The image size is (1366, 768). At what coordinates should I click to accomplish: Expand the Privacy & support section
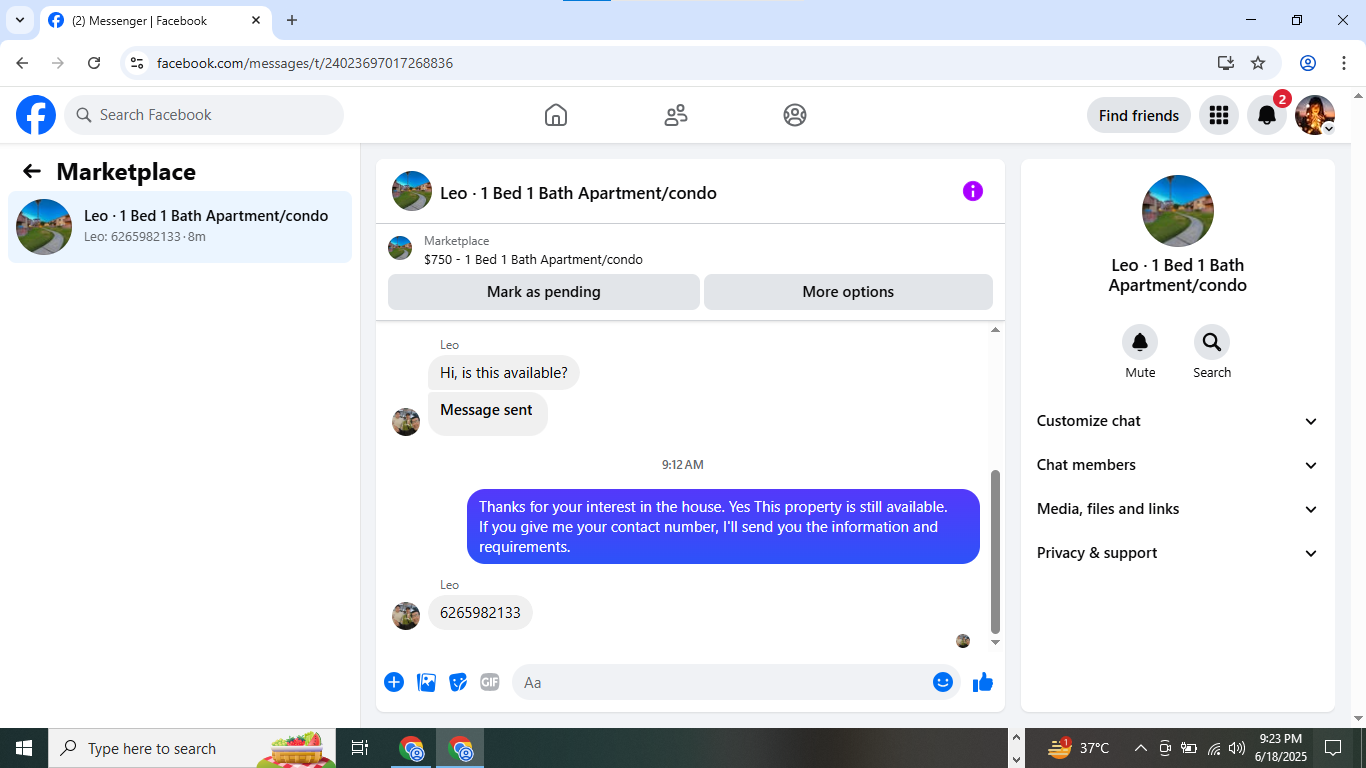1178,553
